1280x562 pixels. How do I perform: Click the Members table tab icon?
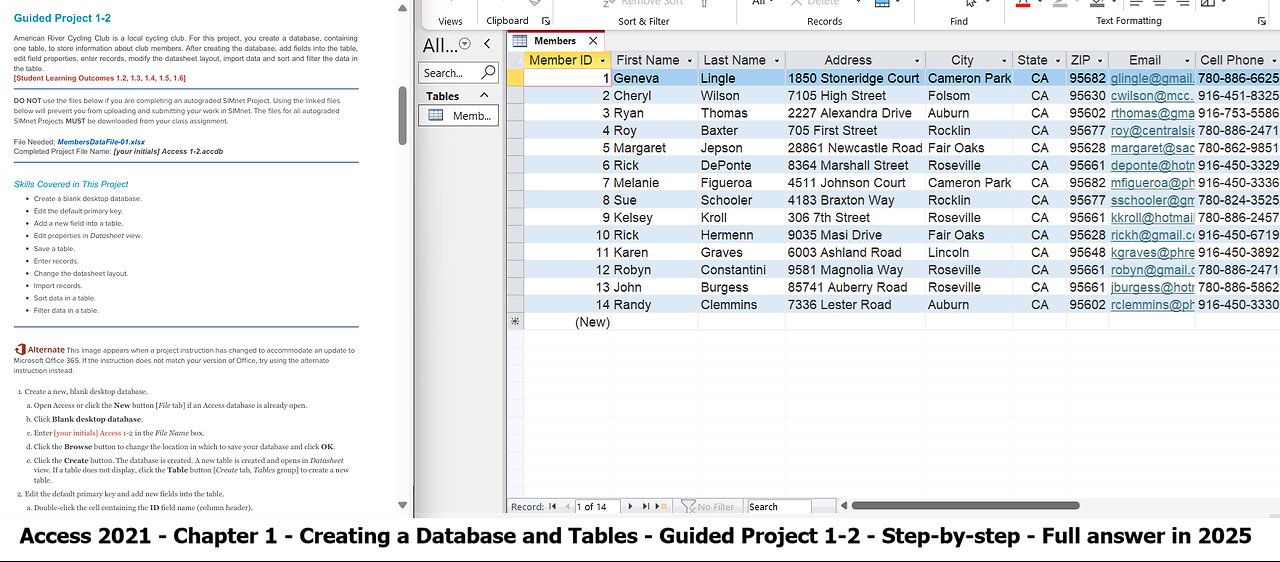[520, 41]
